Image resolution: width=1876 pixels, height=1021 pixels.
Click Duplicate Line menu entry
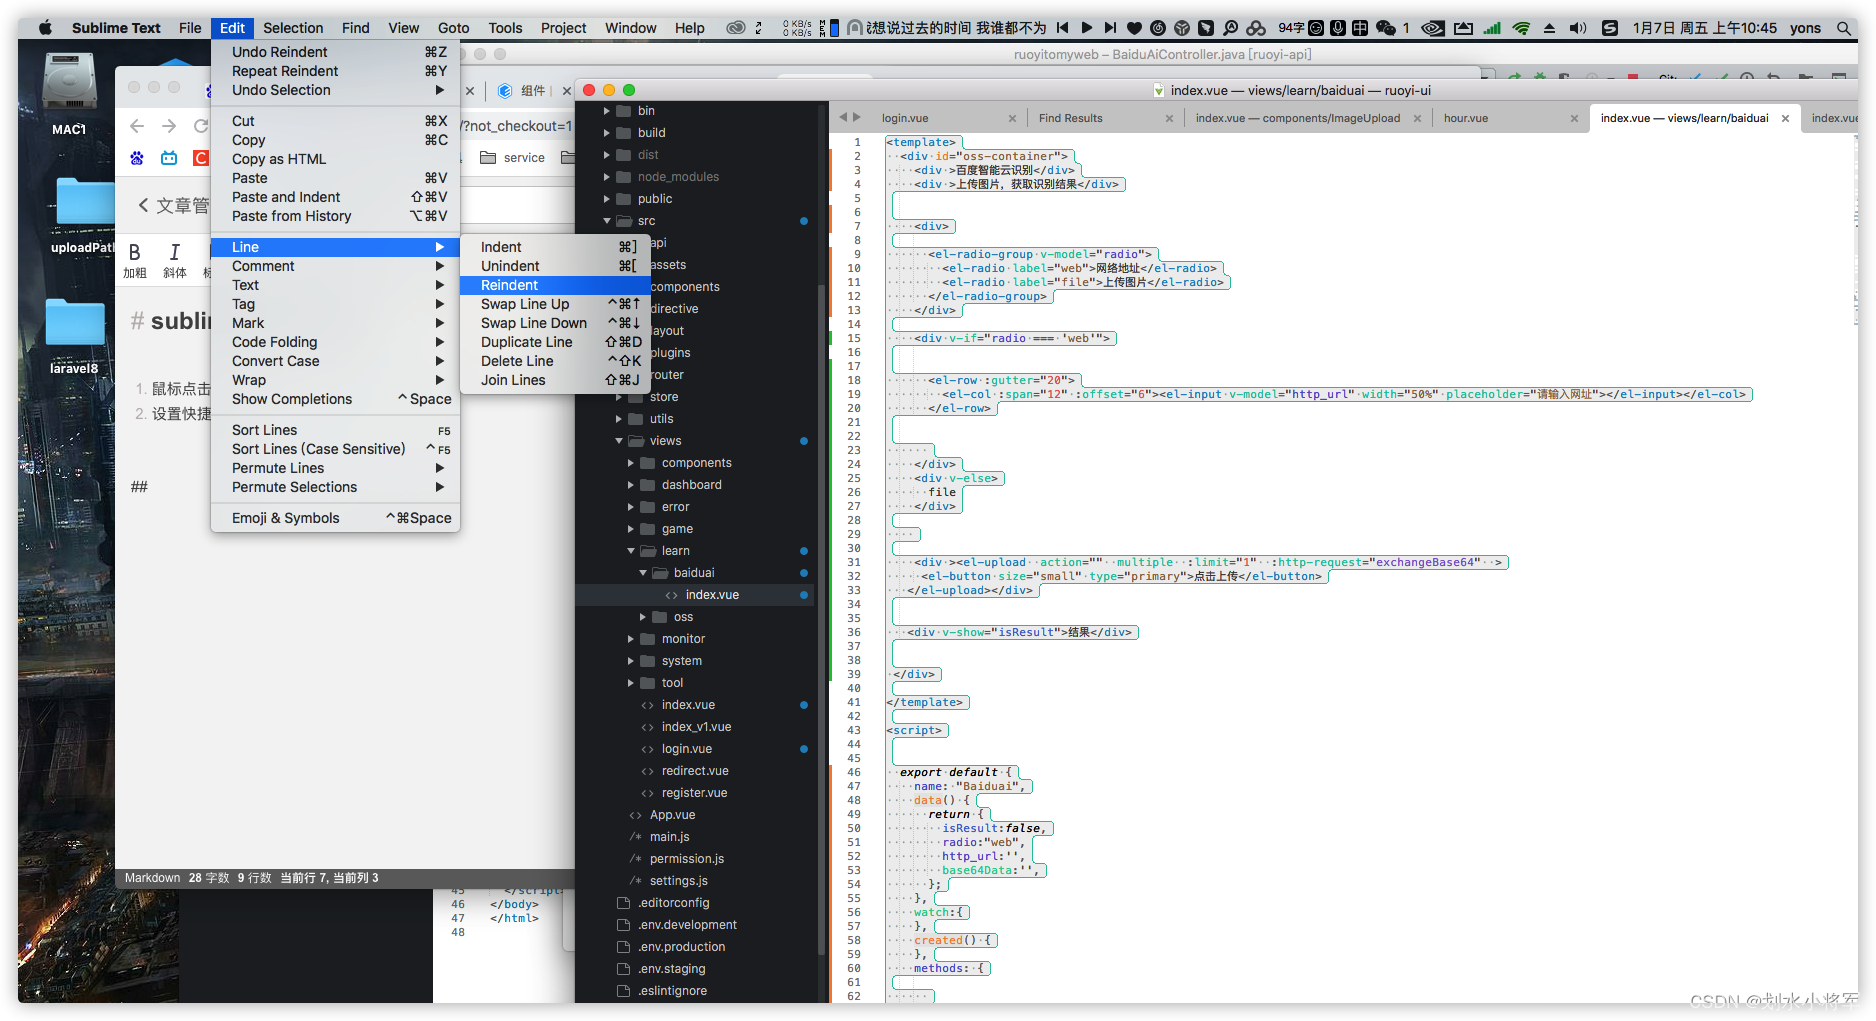554,342
